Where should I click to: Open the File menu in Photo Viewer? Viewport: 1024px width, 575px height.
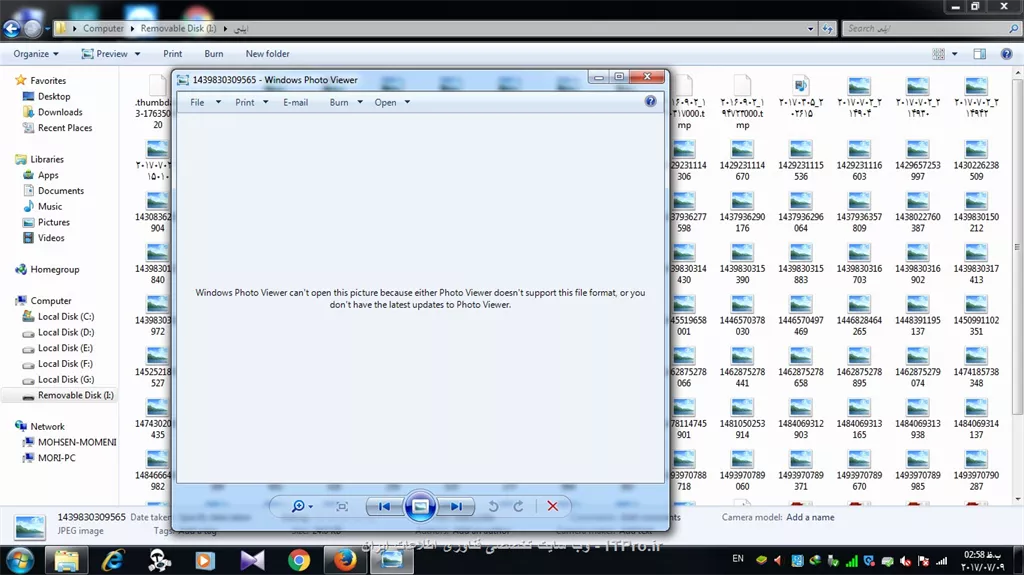pos(205,103)
